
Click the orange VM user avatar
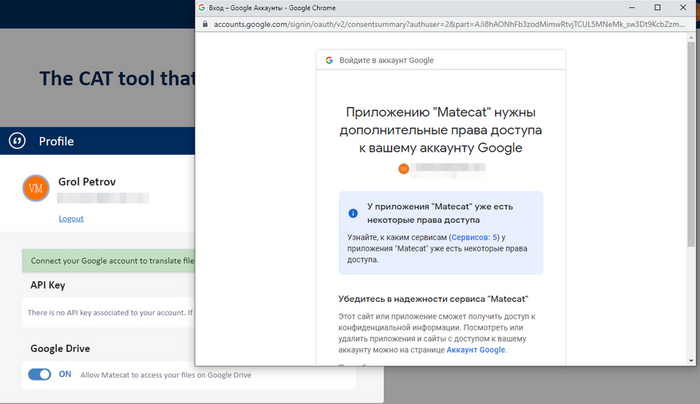(35, 187)
